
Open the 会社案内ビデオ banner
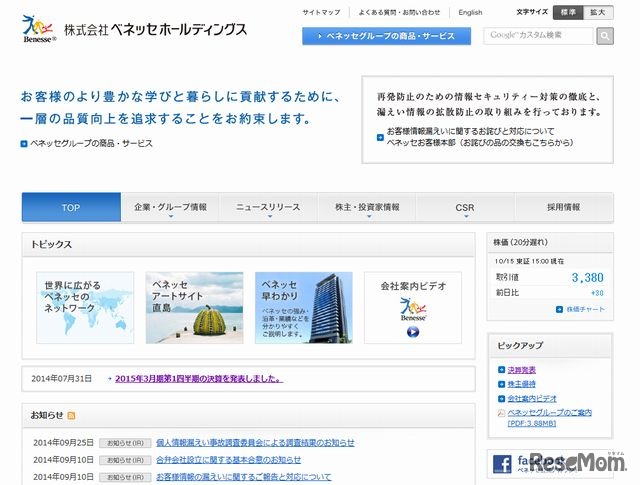click(413, 308)
